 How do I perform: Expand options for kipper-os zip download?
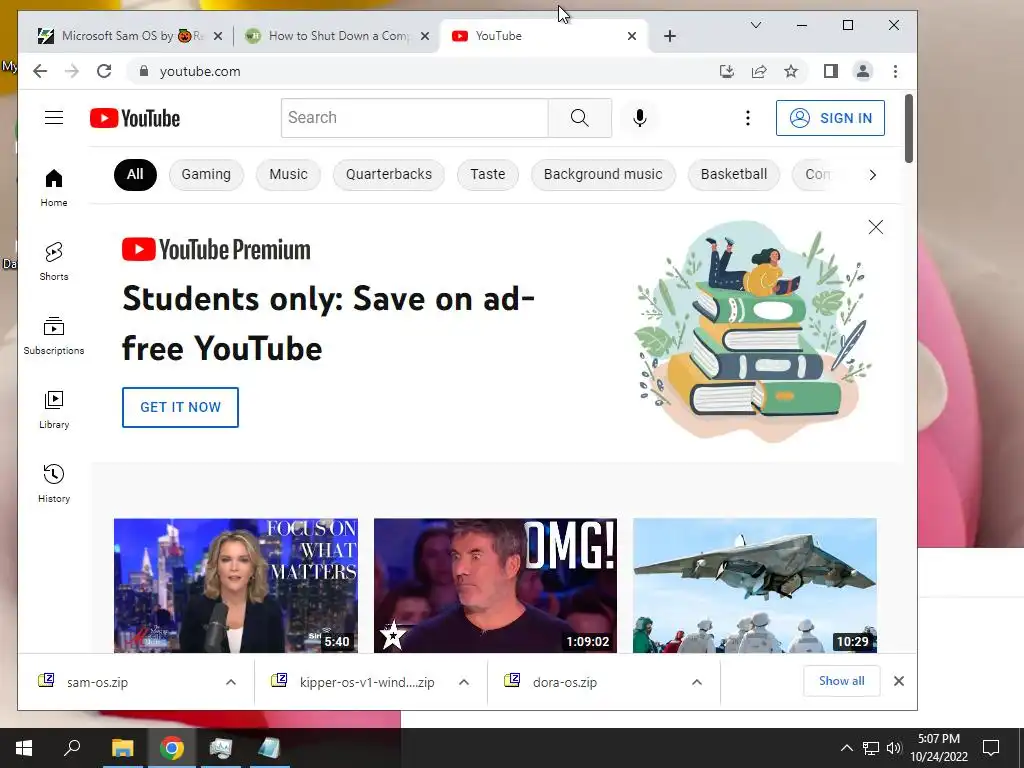464,682
